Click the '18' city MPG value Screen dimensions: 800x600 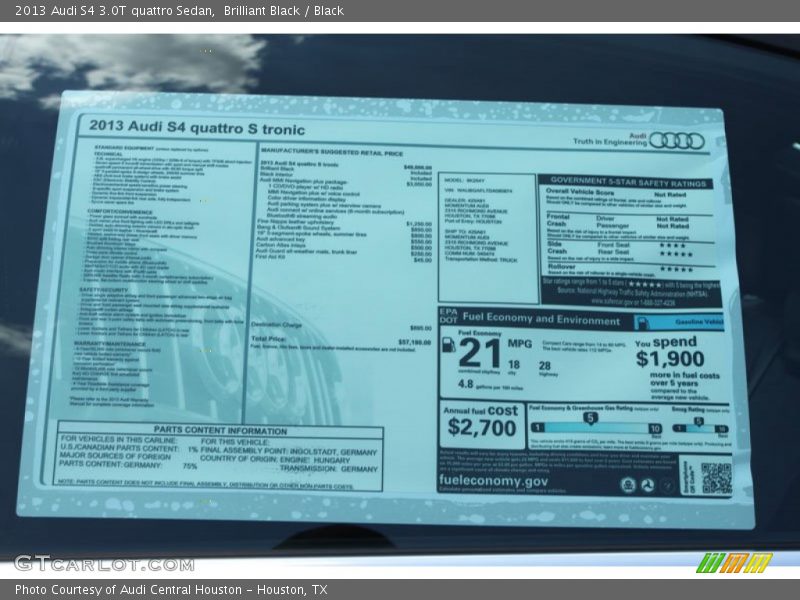(514, 364)
